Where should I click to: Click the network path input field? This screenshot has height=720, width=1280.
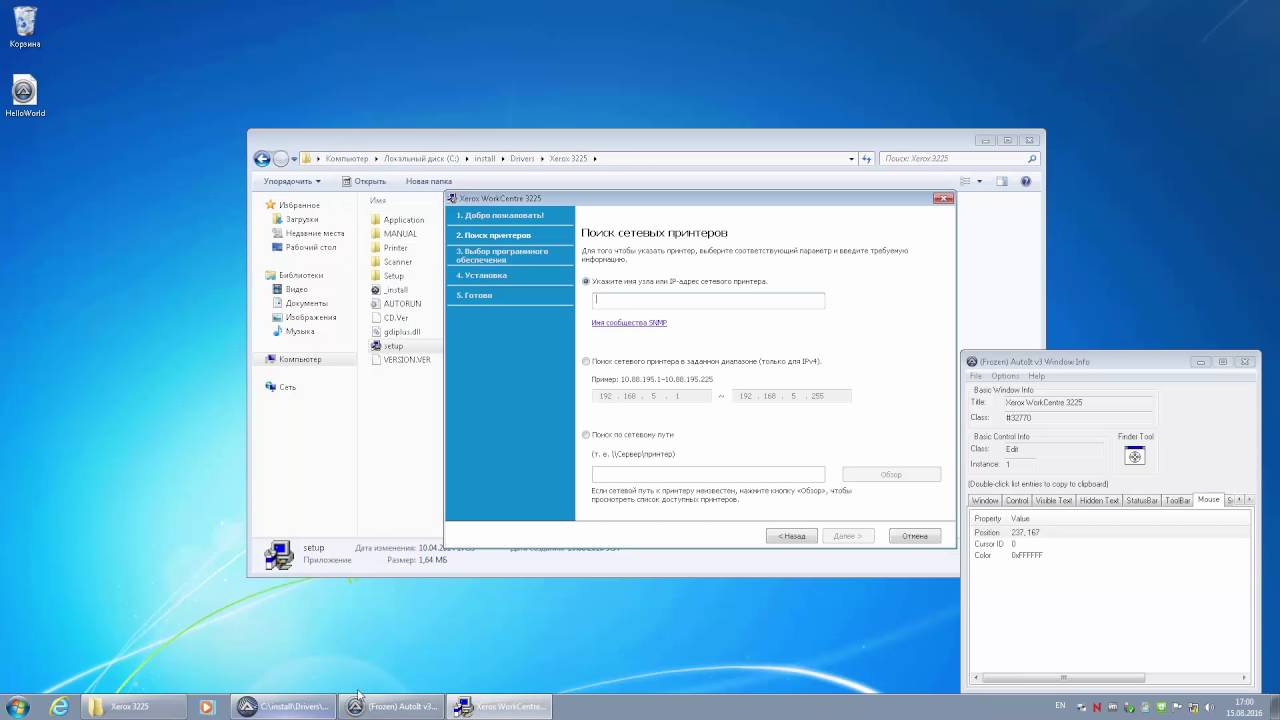708,474
